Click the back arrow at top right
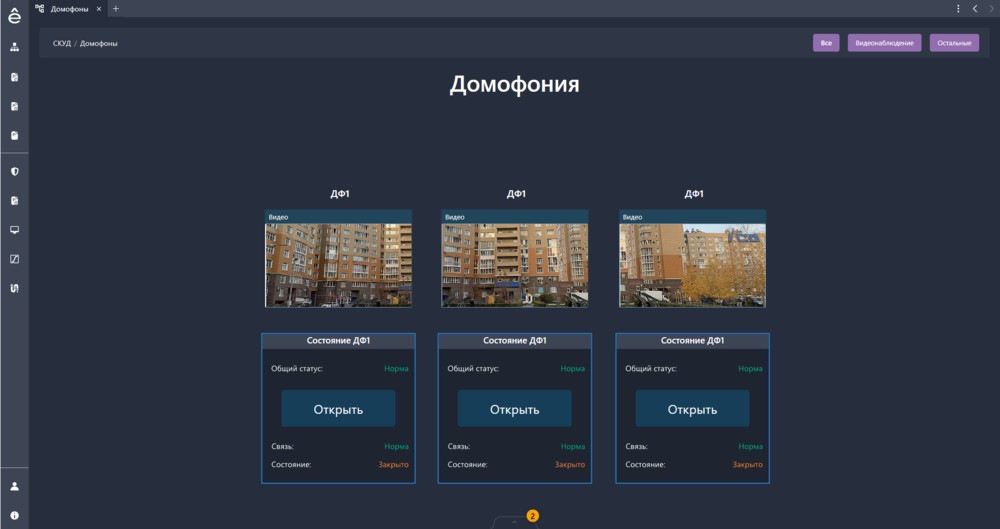1000x529 pixels. click(975, 9)
